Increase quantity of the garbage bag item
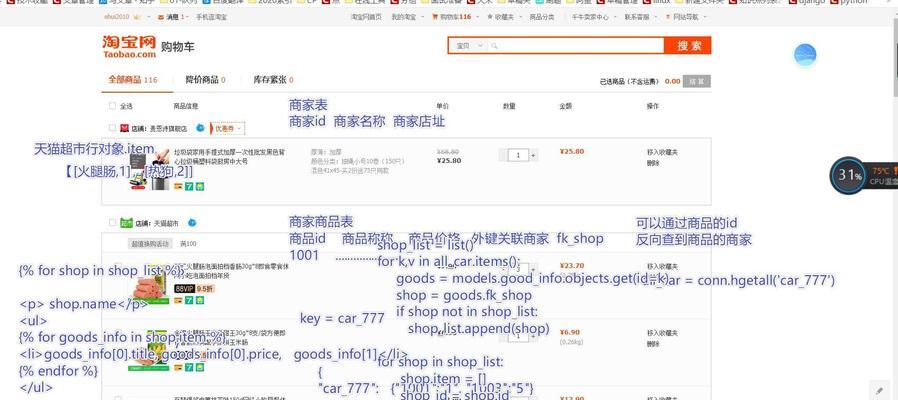 [533, 155]
